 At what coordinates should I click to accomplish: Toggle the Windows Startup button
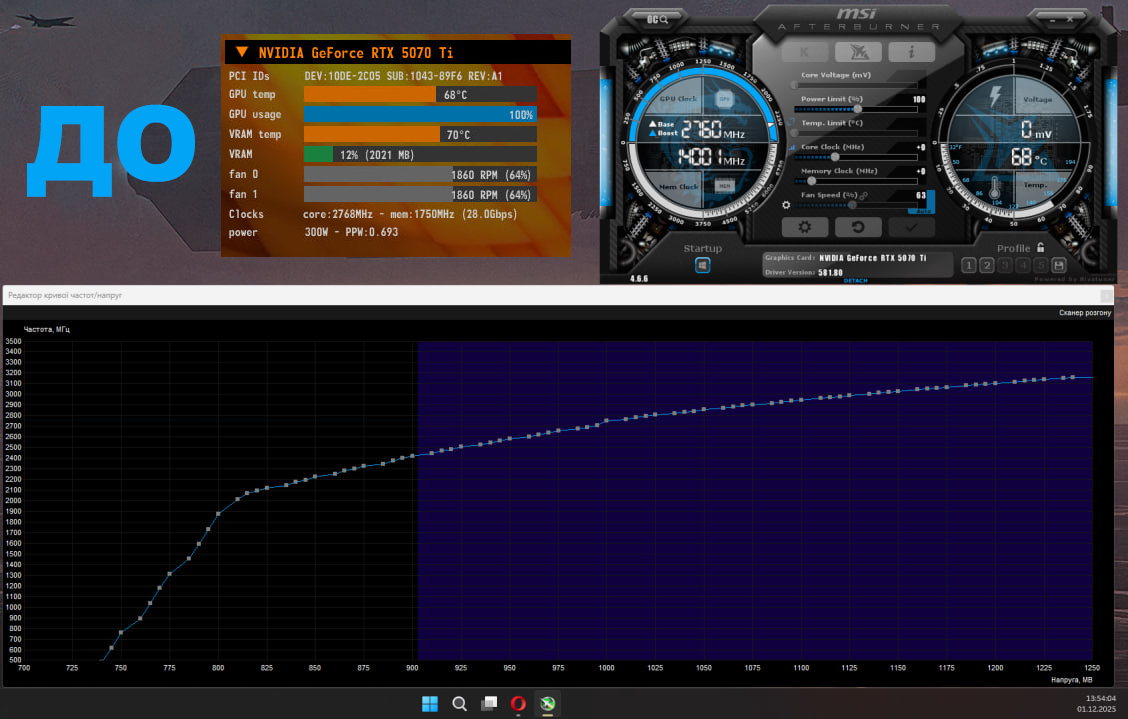[702, 265]
